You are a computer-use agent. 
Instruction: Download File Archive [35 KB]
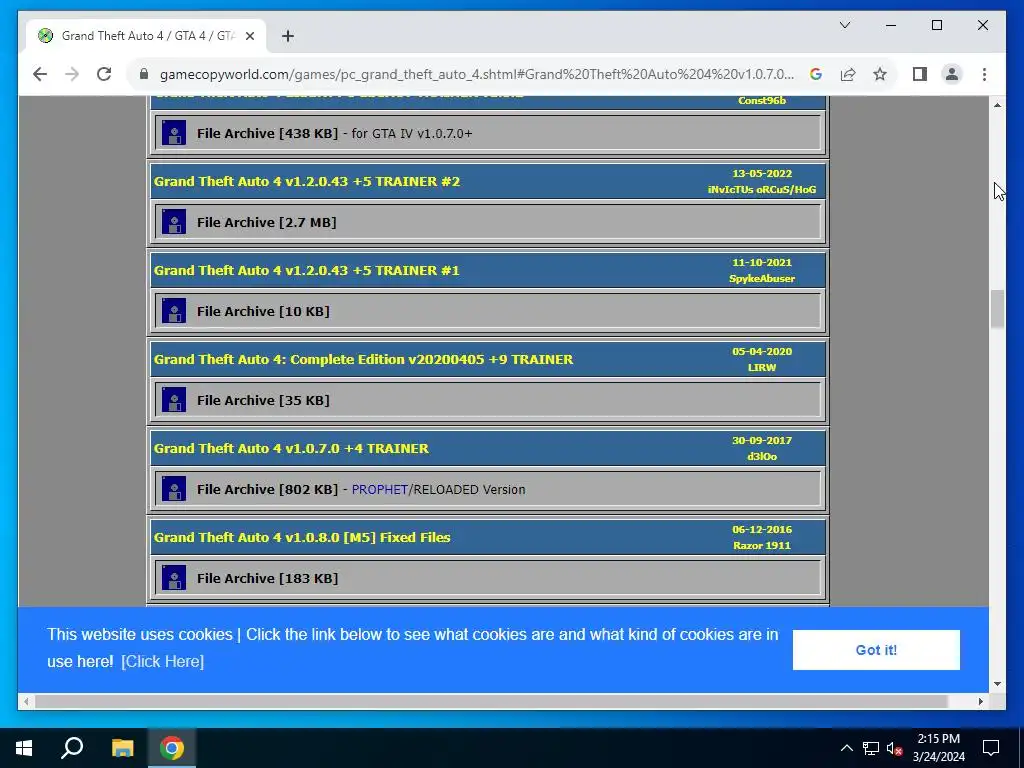click(263, 400)
